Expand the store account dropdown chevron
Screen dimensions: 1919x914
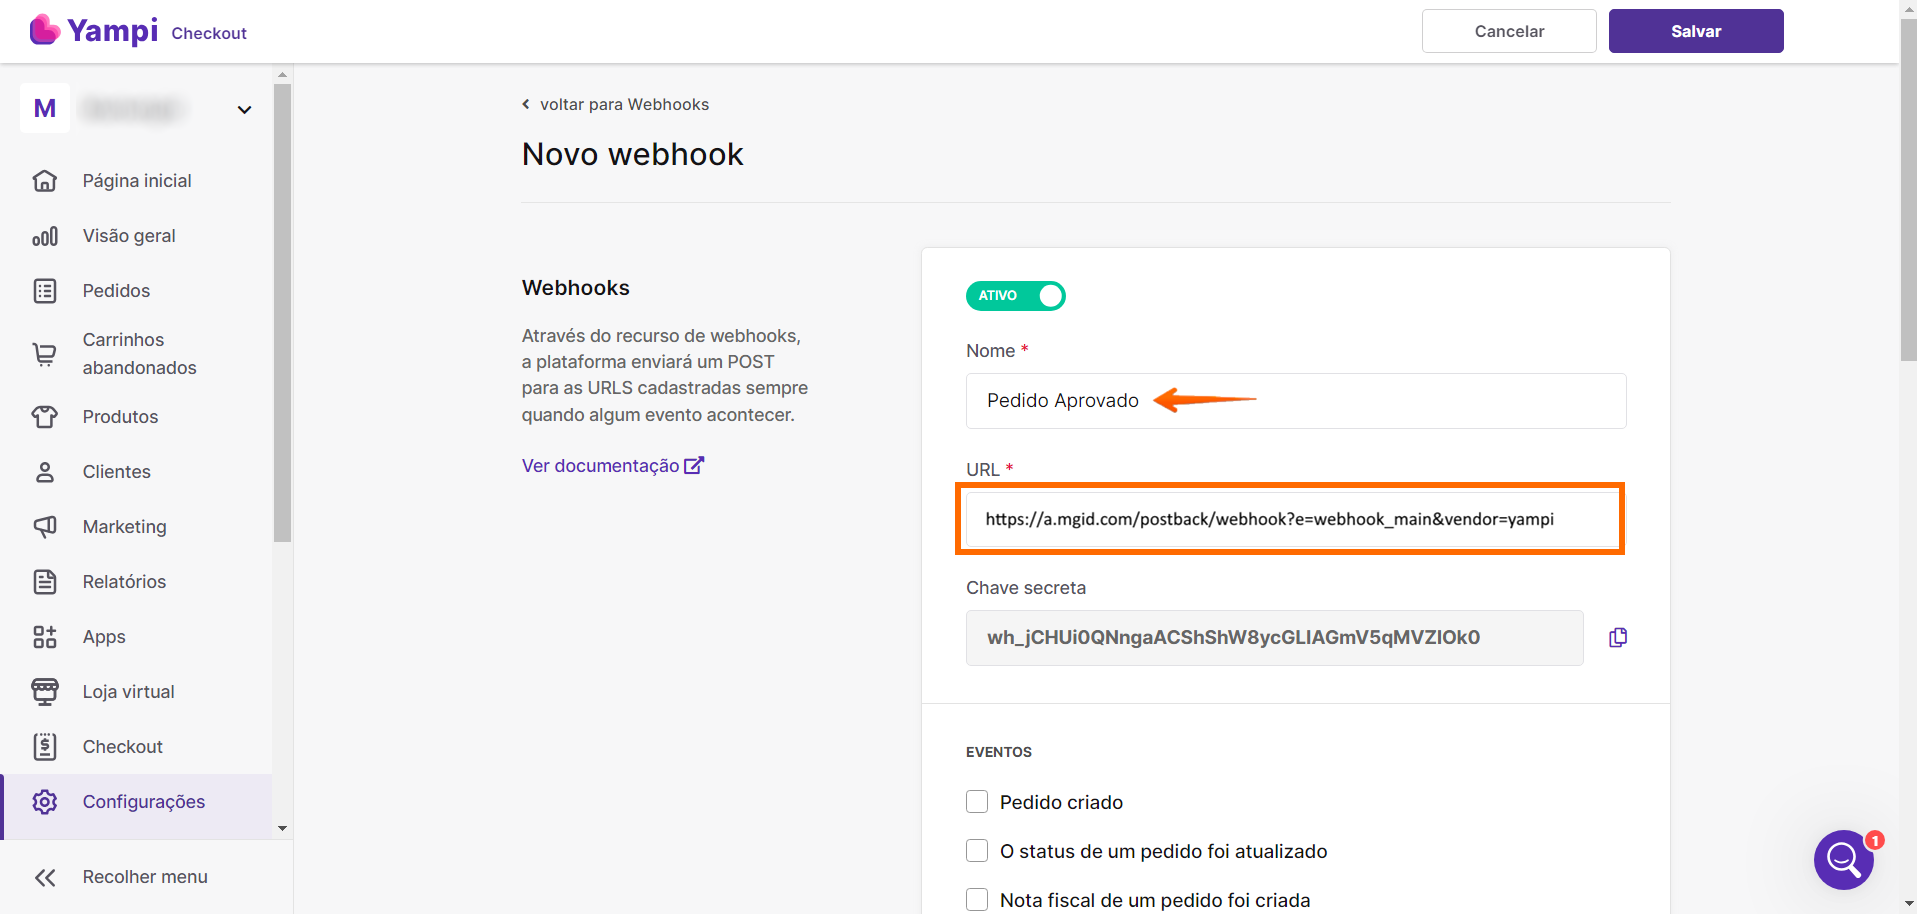click(244, 110)
